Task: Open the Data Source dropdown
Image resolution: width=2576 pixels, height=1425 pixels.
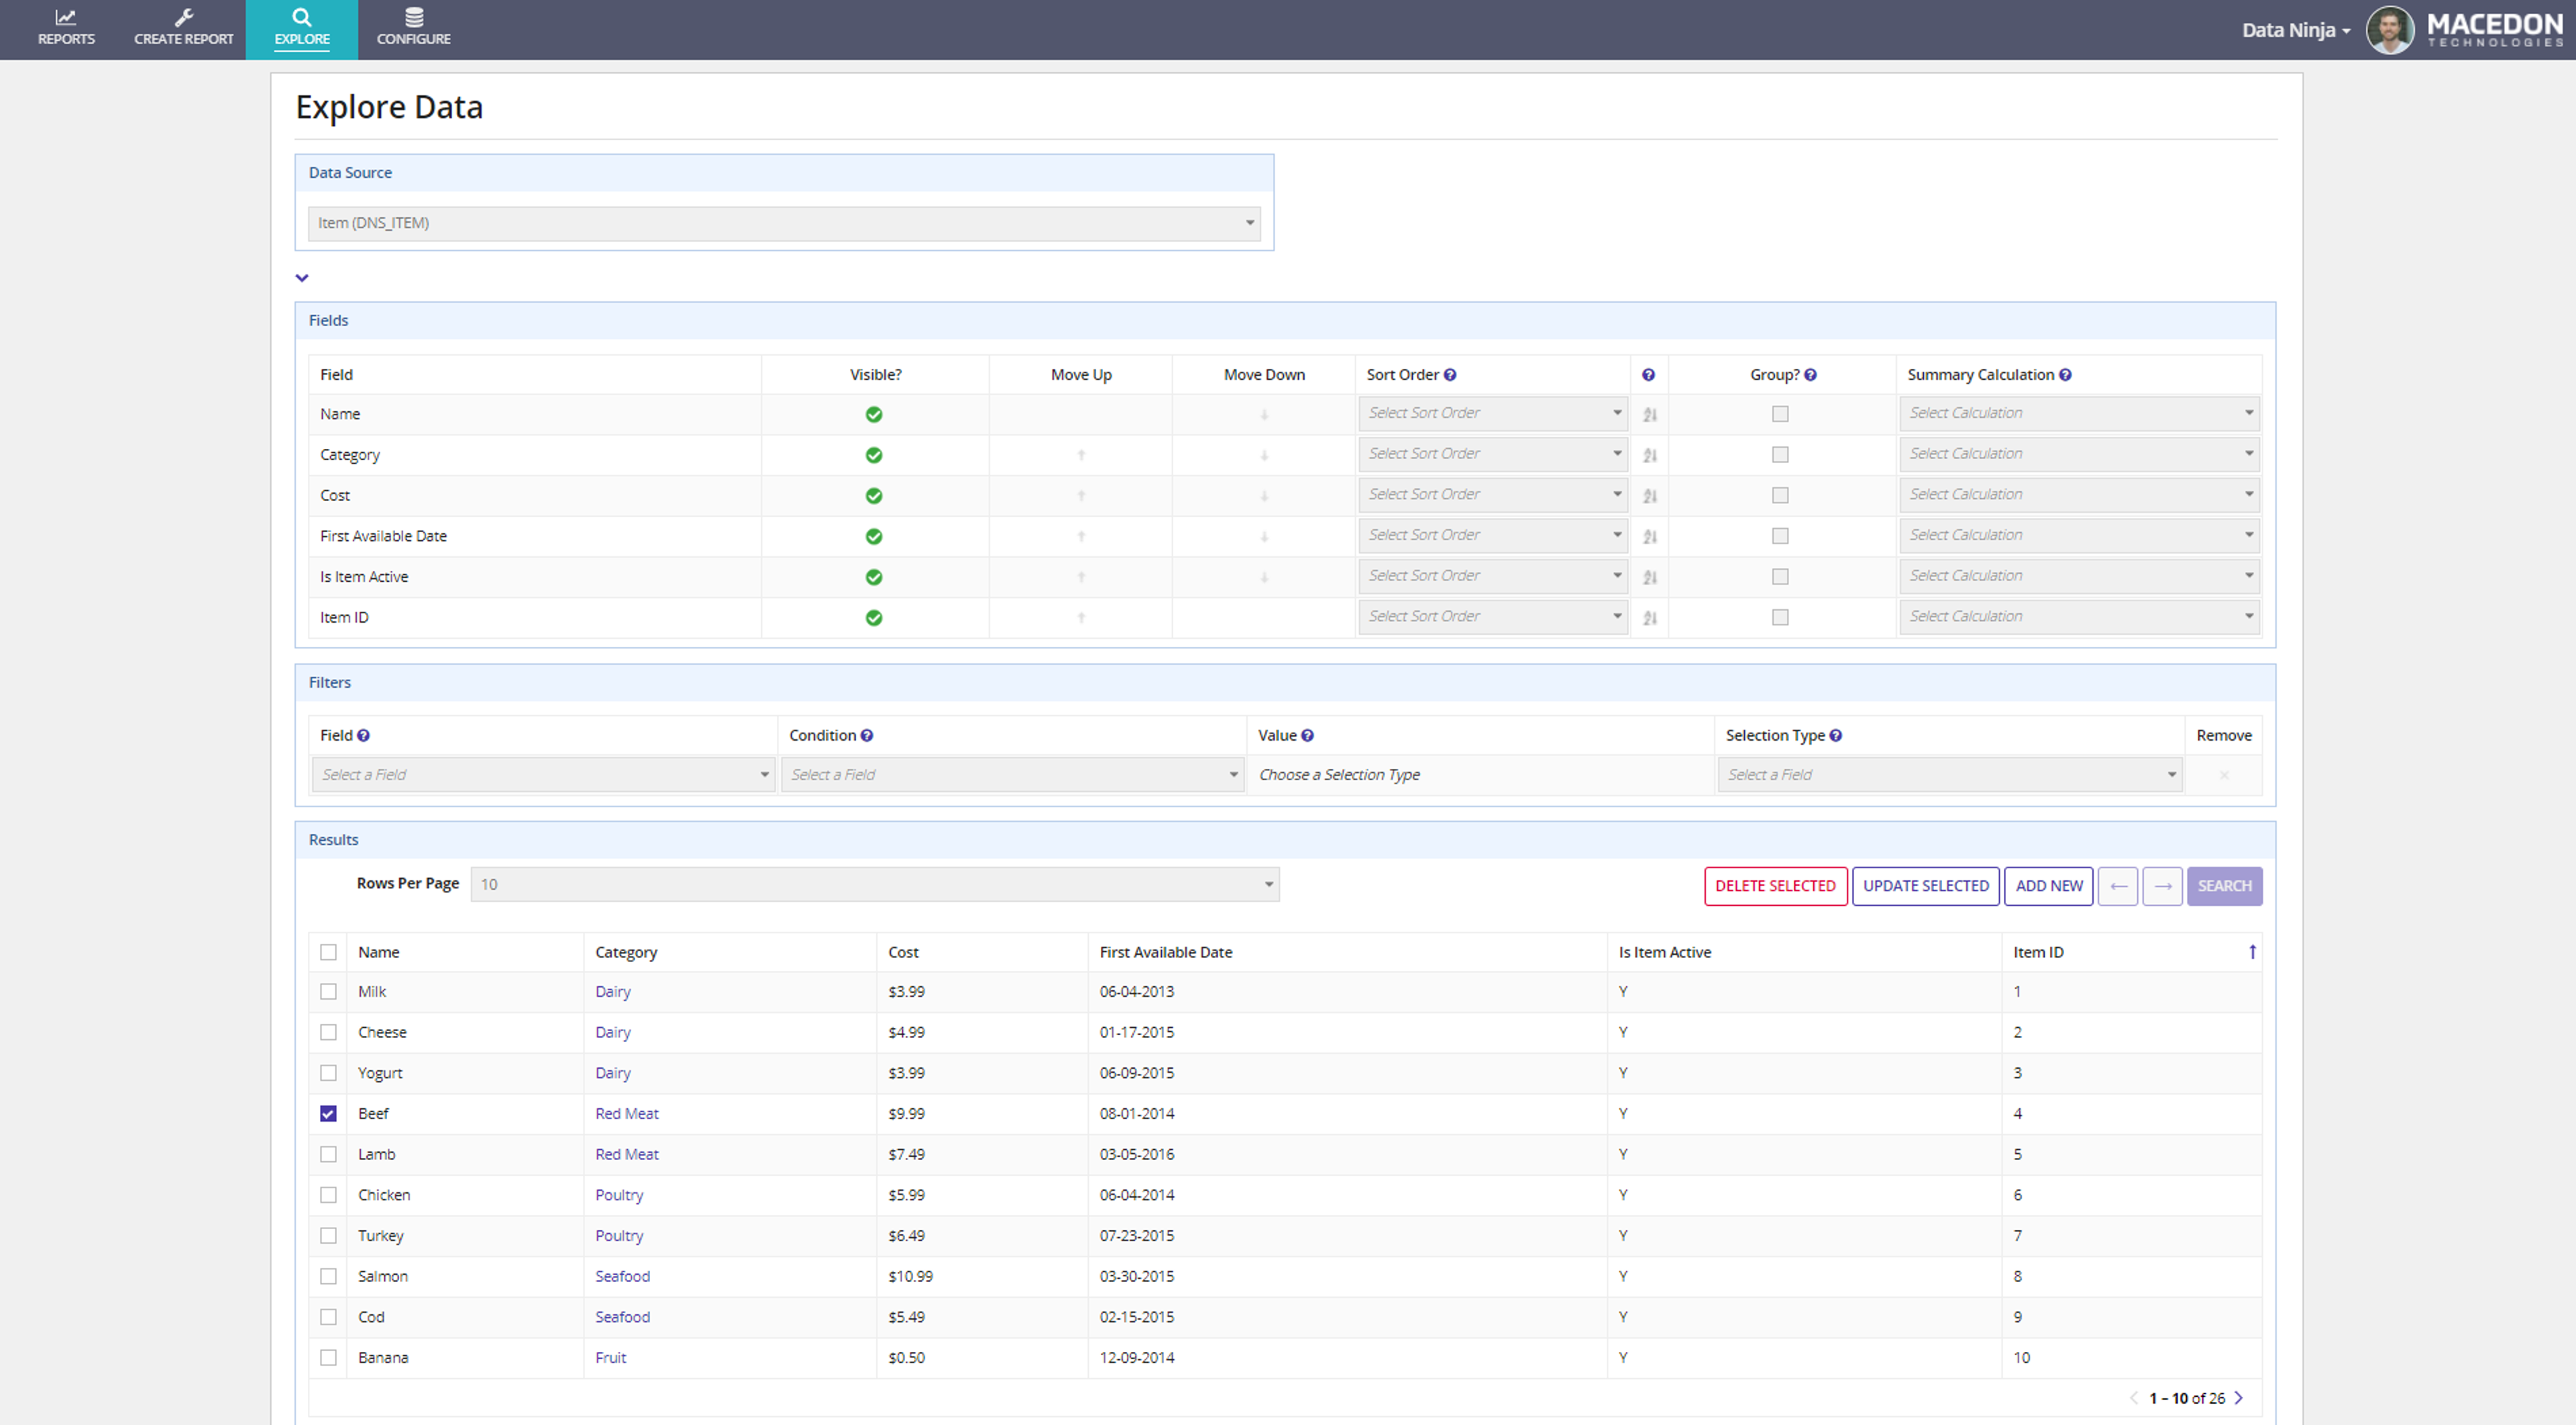Action: (784, 223)
